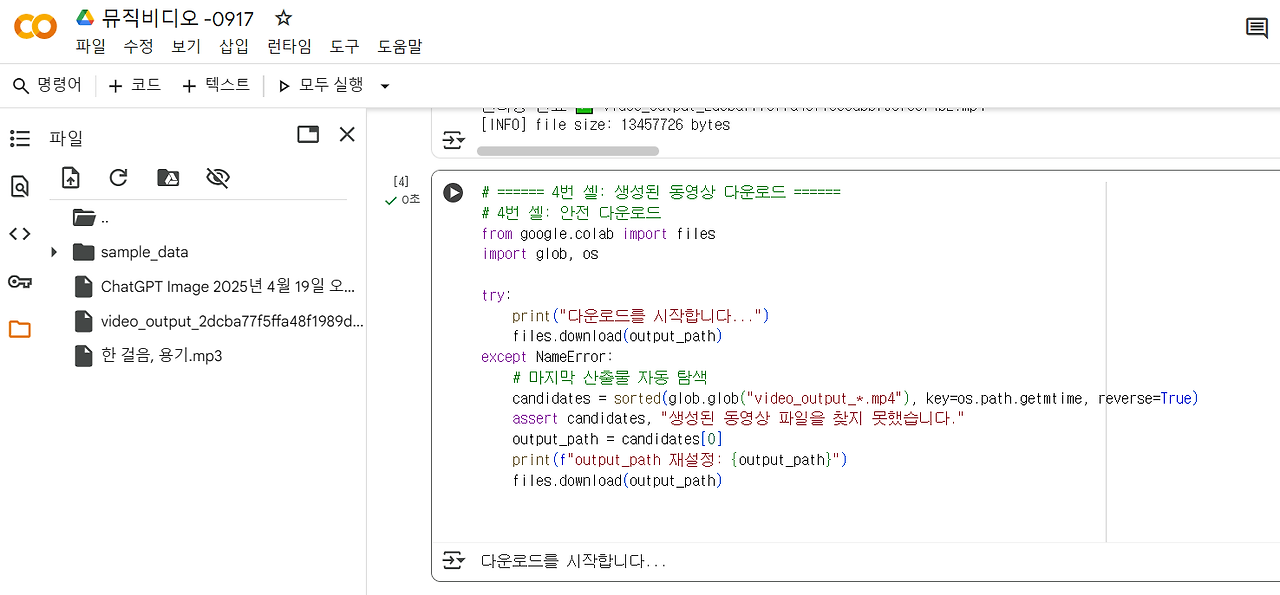Place cursor on 'import glob, os' line
The height and width of the screenshot is (595, 1280).
540,254
